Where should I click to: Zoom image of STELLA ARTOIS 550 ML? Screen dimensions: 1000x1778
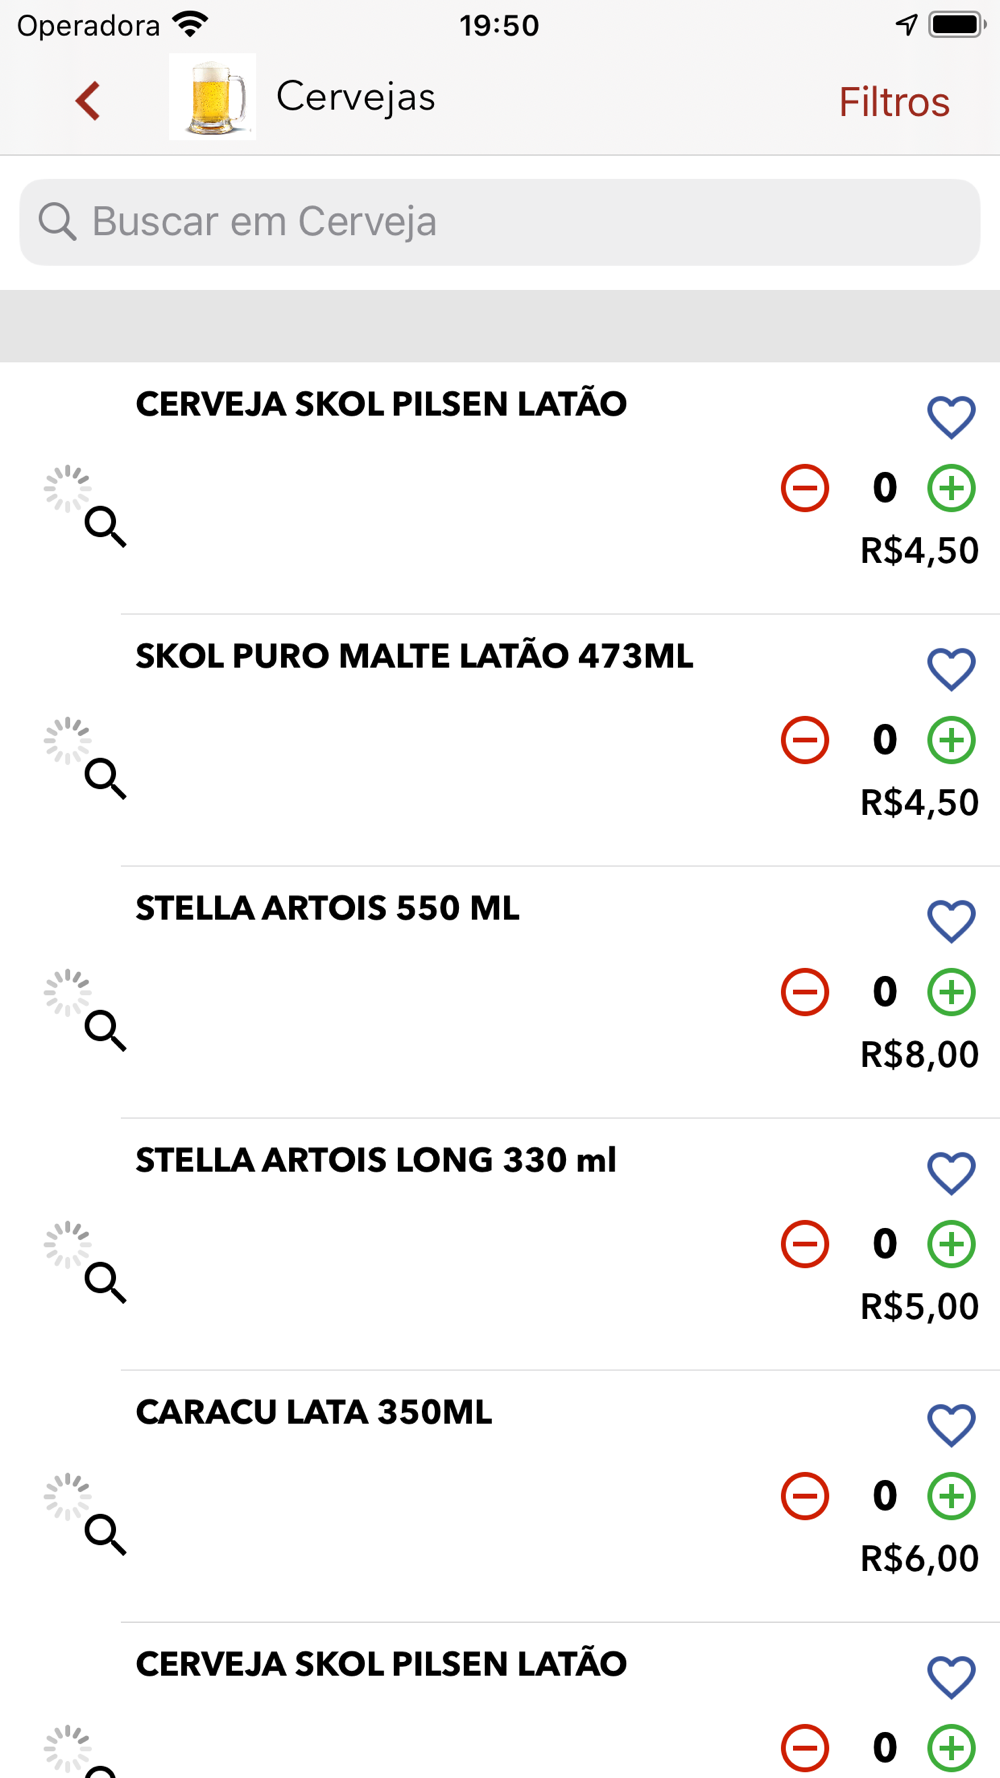(105, 1030)
